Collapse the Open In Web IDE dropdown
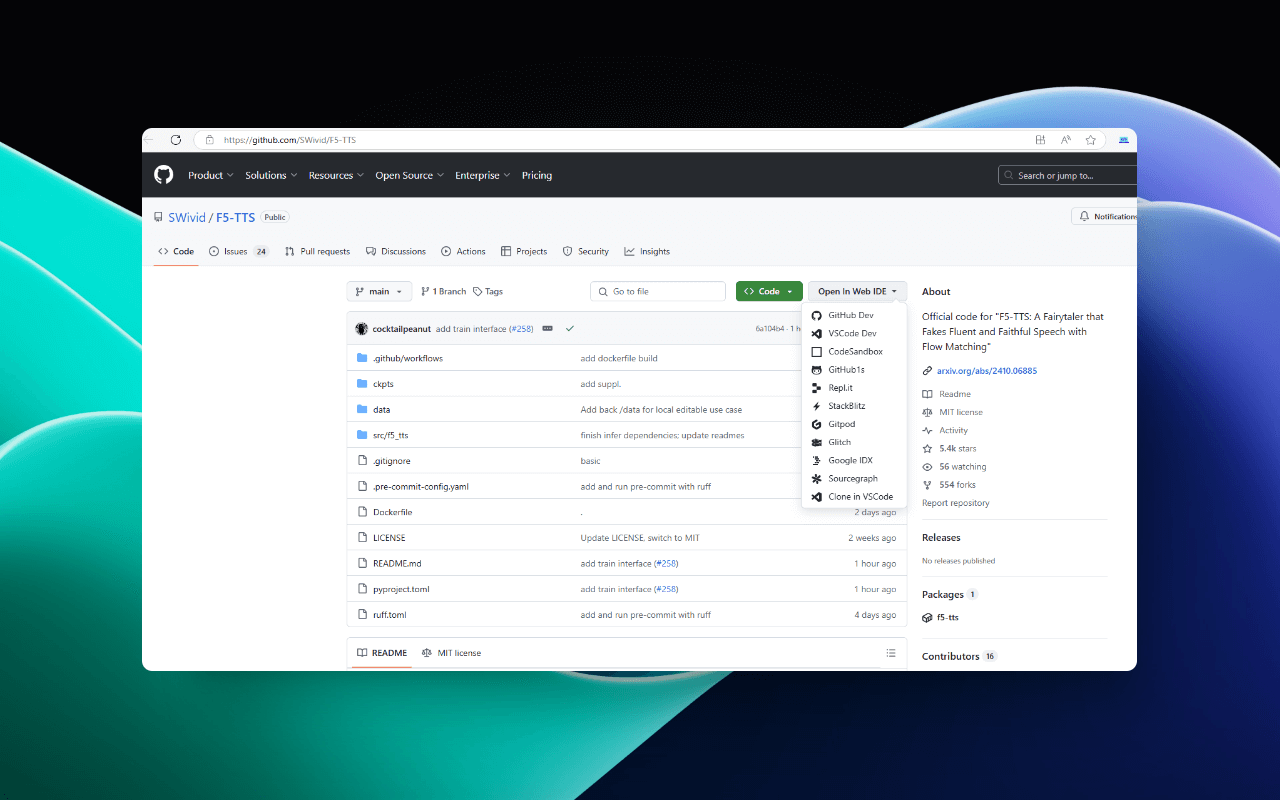 tap(857, 291)
